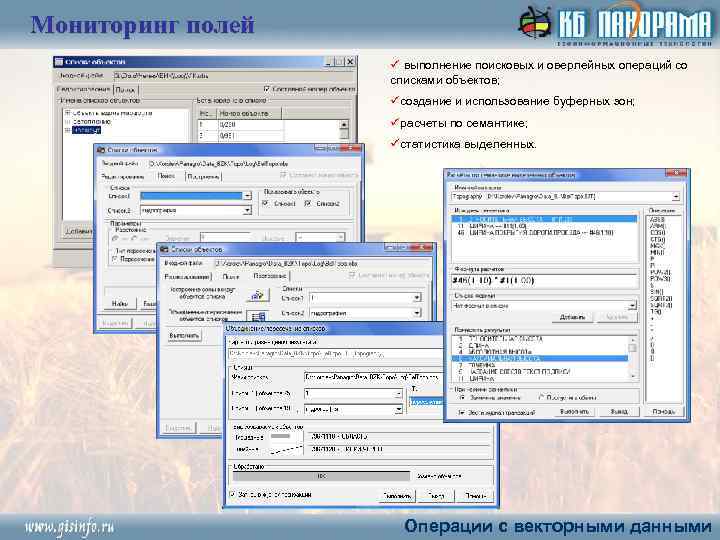The height and width of the screenshot is (540, 720).
Task: Switch to Поиск tab in back window
Action: (x=125, y=90)
